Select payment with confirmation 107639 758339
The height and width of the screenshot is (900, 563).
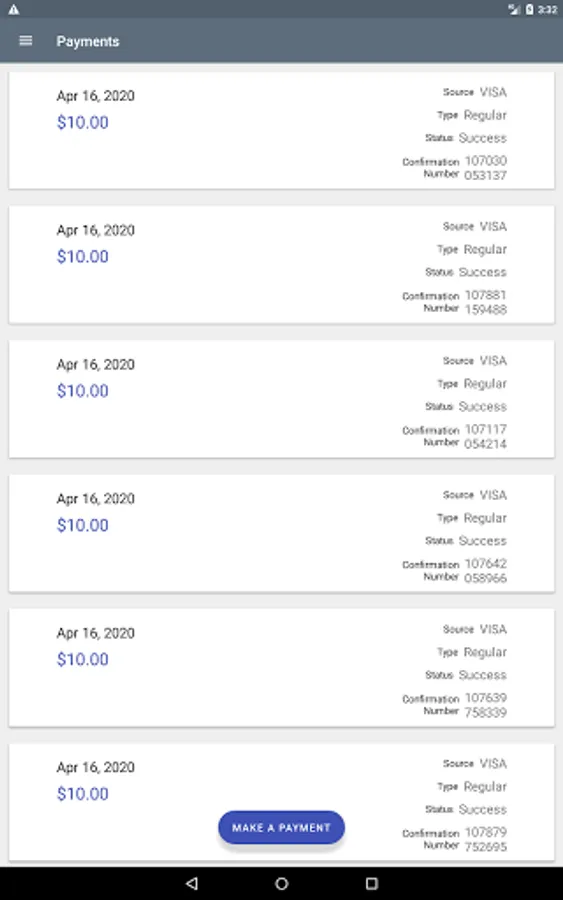coord(281,668)
